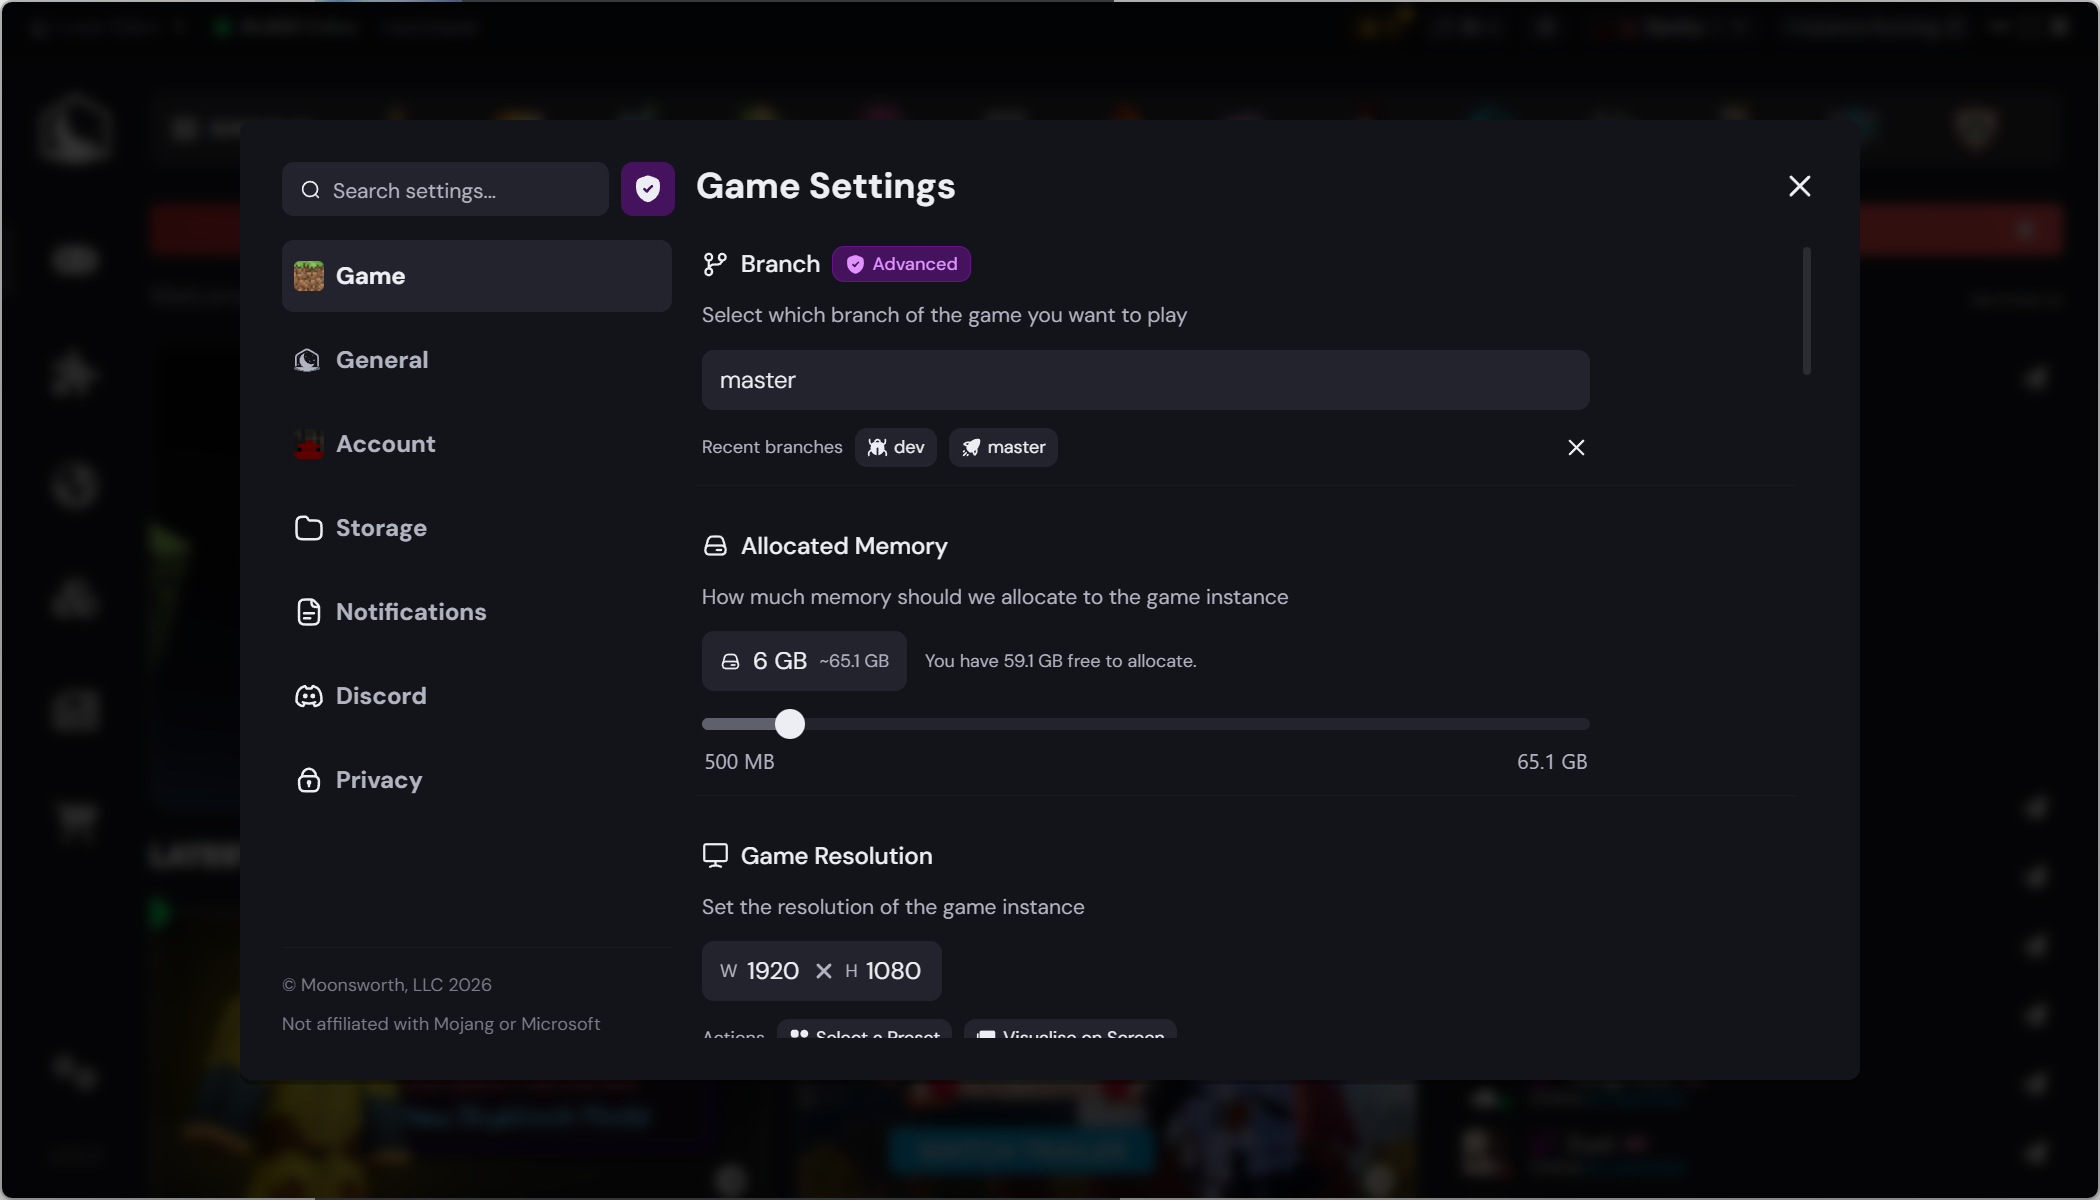Select the dev recent branch chip
Image resolution: width=2100 pixels, height=1200 pixels.
click(x=896, y=447)
